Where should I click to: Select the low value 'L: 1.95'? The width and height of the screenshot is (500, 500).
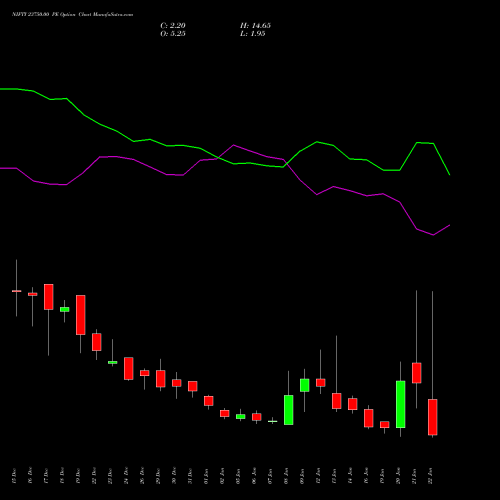pos(253,34)
